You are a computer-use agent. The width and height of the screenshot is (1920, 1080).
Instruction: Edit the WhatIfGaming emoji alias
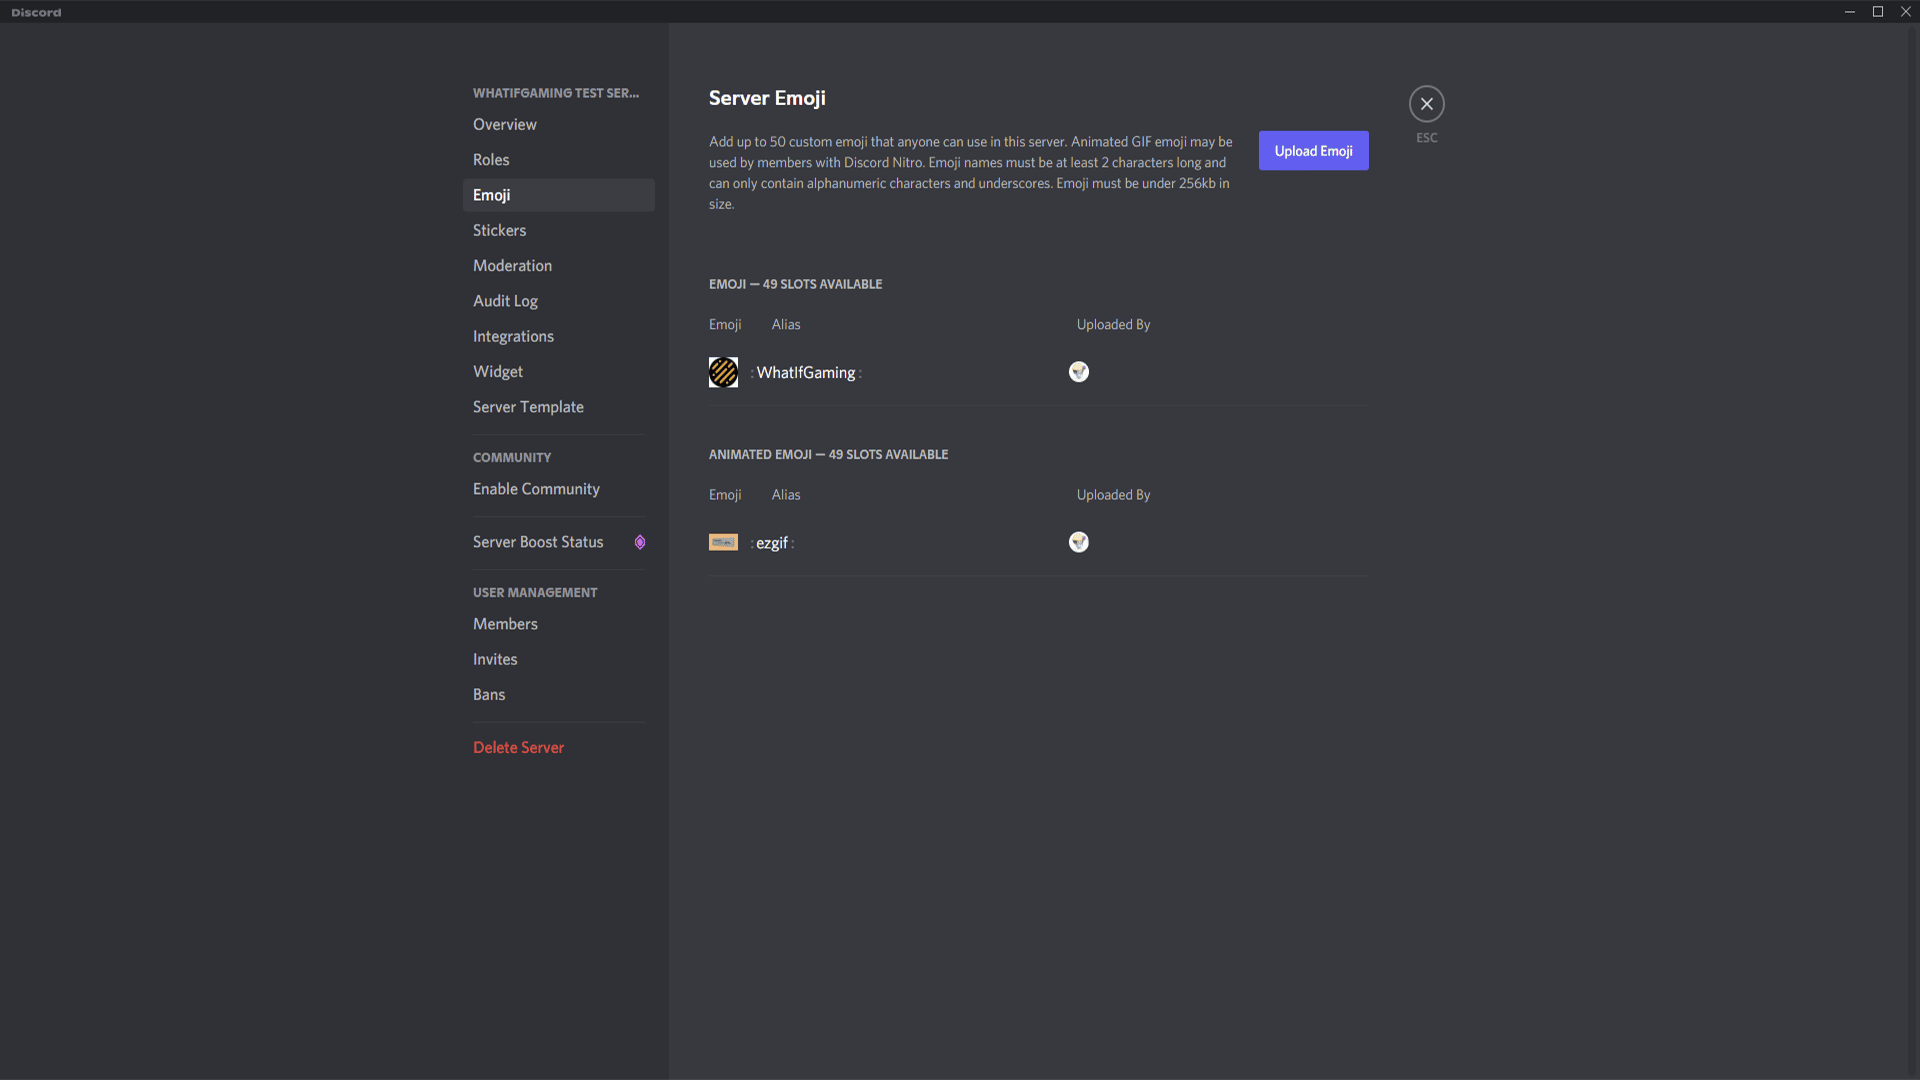(806, 373)
